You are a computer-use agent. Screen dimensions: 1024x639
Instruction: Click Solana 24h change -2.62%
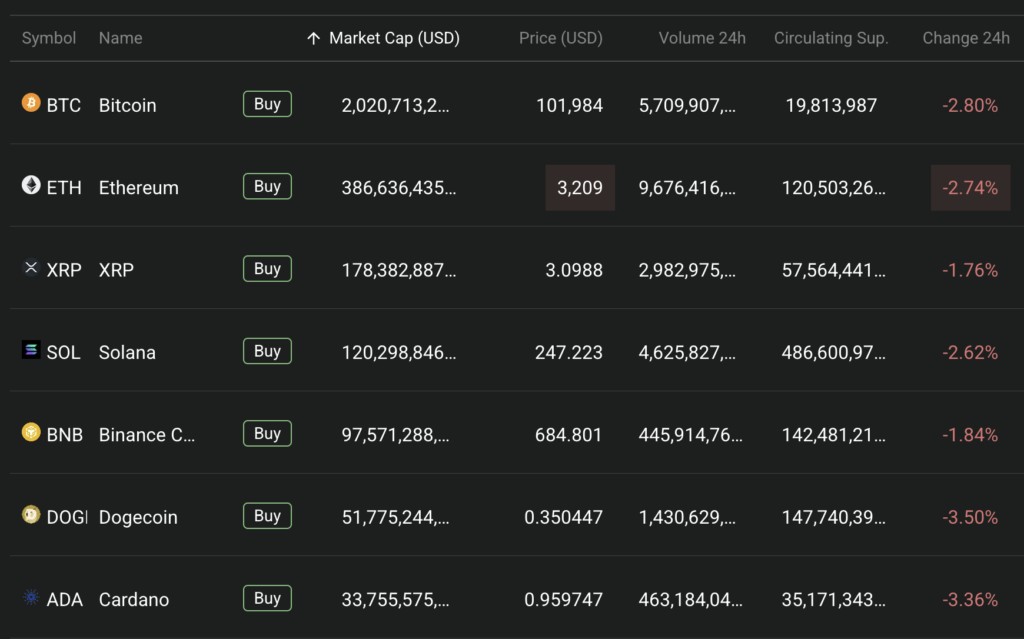click(970, 352)
